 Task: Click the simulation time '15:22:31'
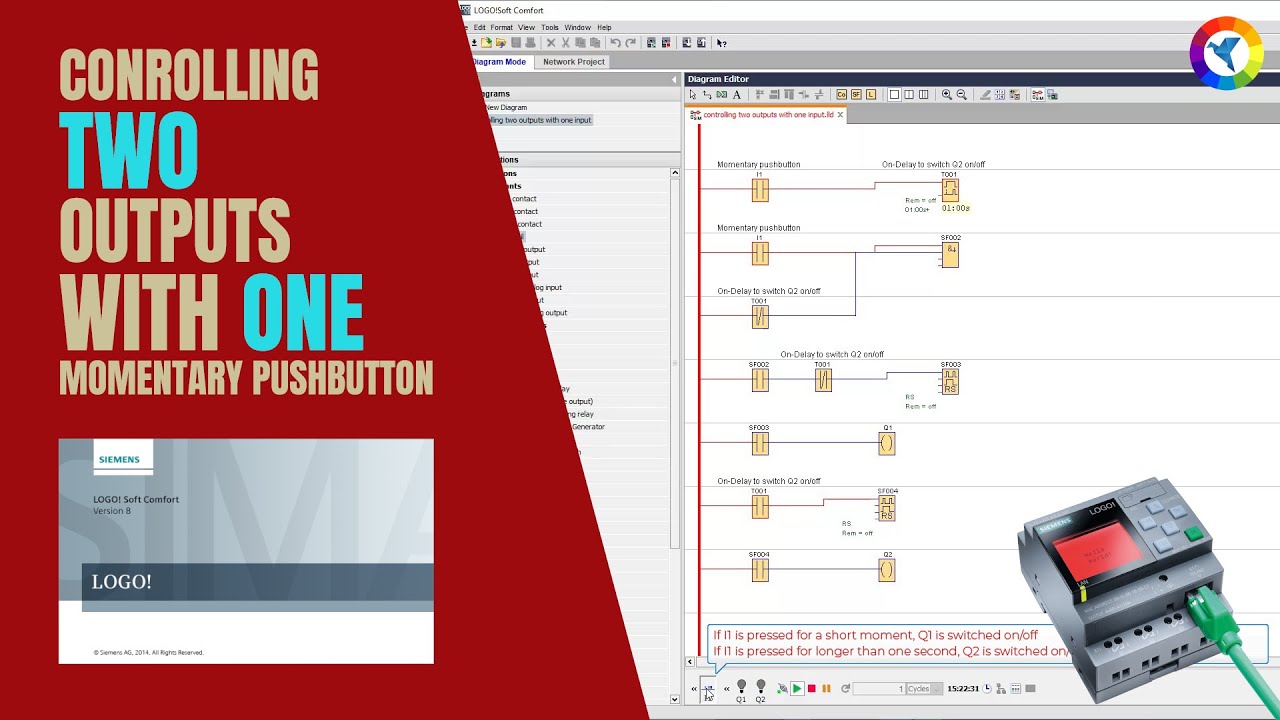pos(963,689)
